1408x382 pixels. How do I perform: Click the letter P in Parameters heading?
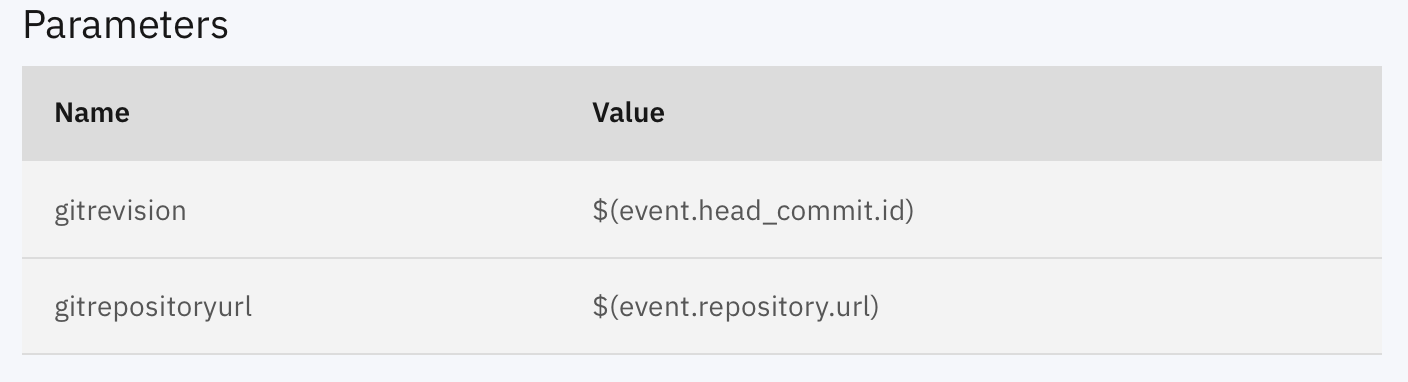[33, 25]
